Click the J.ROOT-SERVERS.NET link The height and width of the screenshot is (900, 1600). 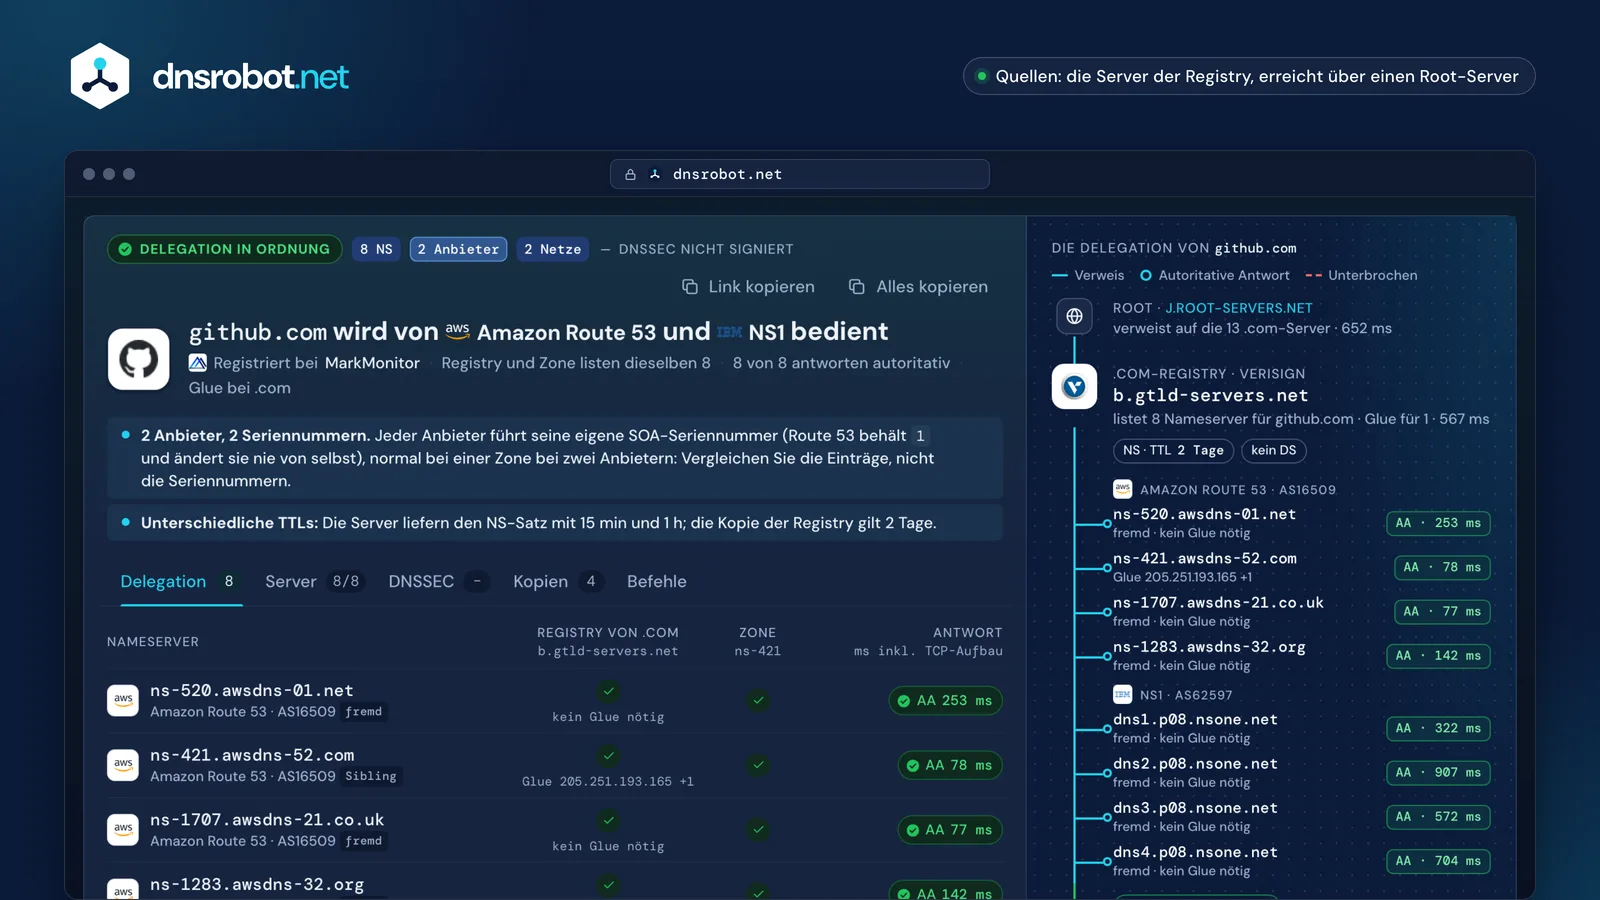coord(1238,308)
